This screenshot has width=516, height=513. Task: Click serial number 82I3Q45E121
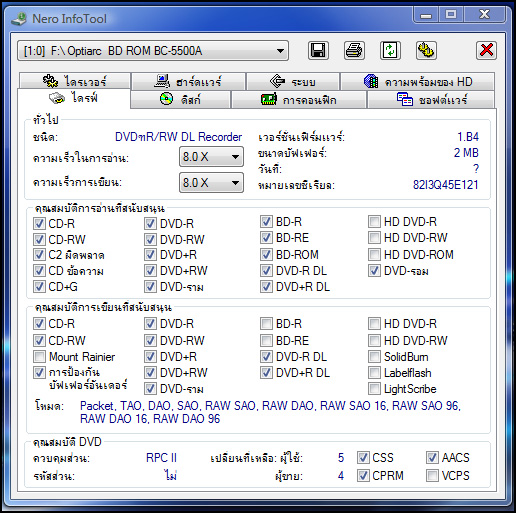click(445, 185)
